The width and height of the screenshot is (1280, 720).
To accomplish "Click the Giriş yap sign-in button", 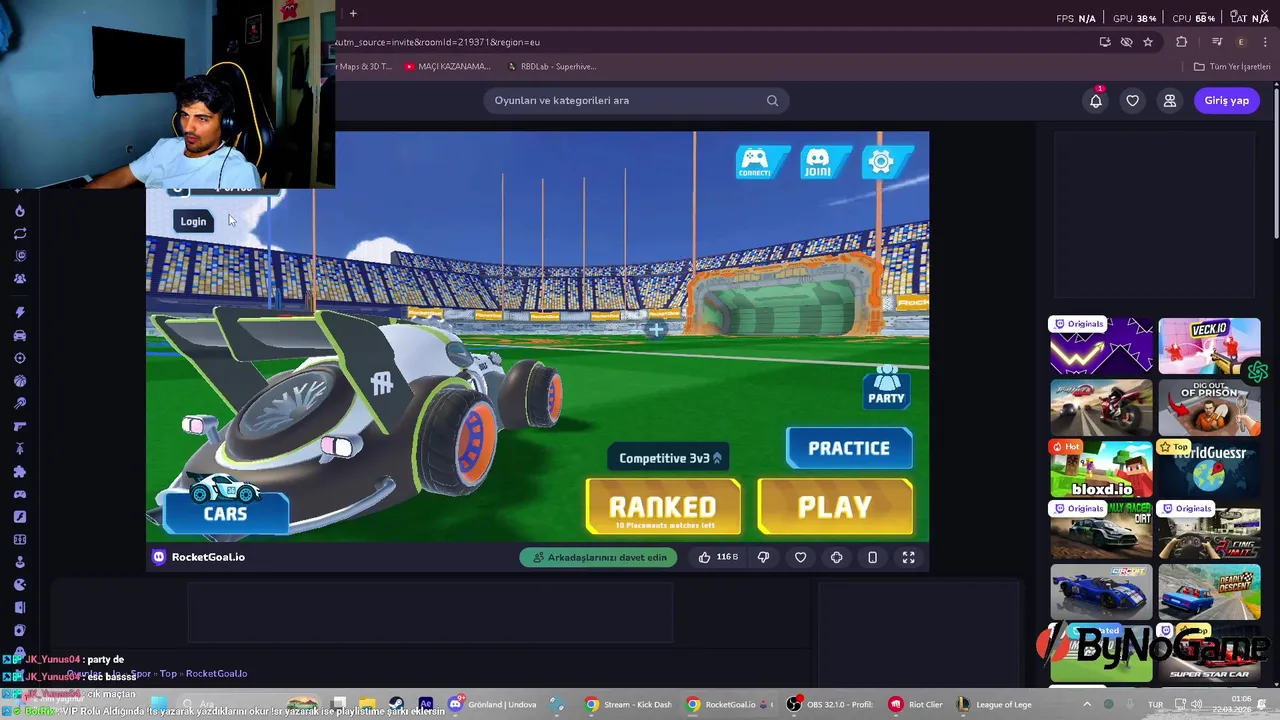I will 1226,100.
